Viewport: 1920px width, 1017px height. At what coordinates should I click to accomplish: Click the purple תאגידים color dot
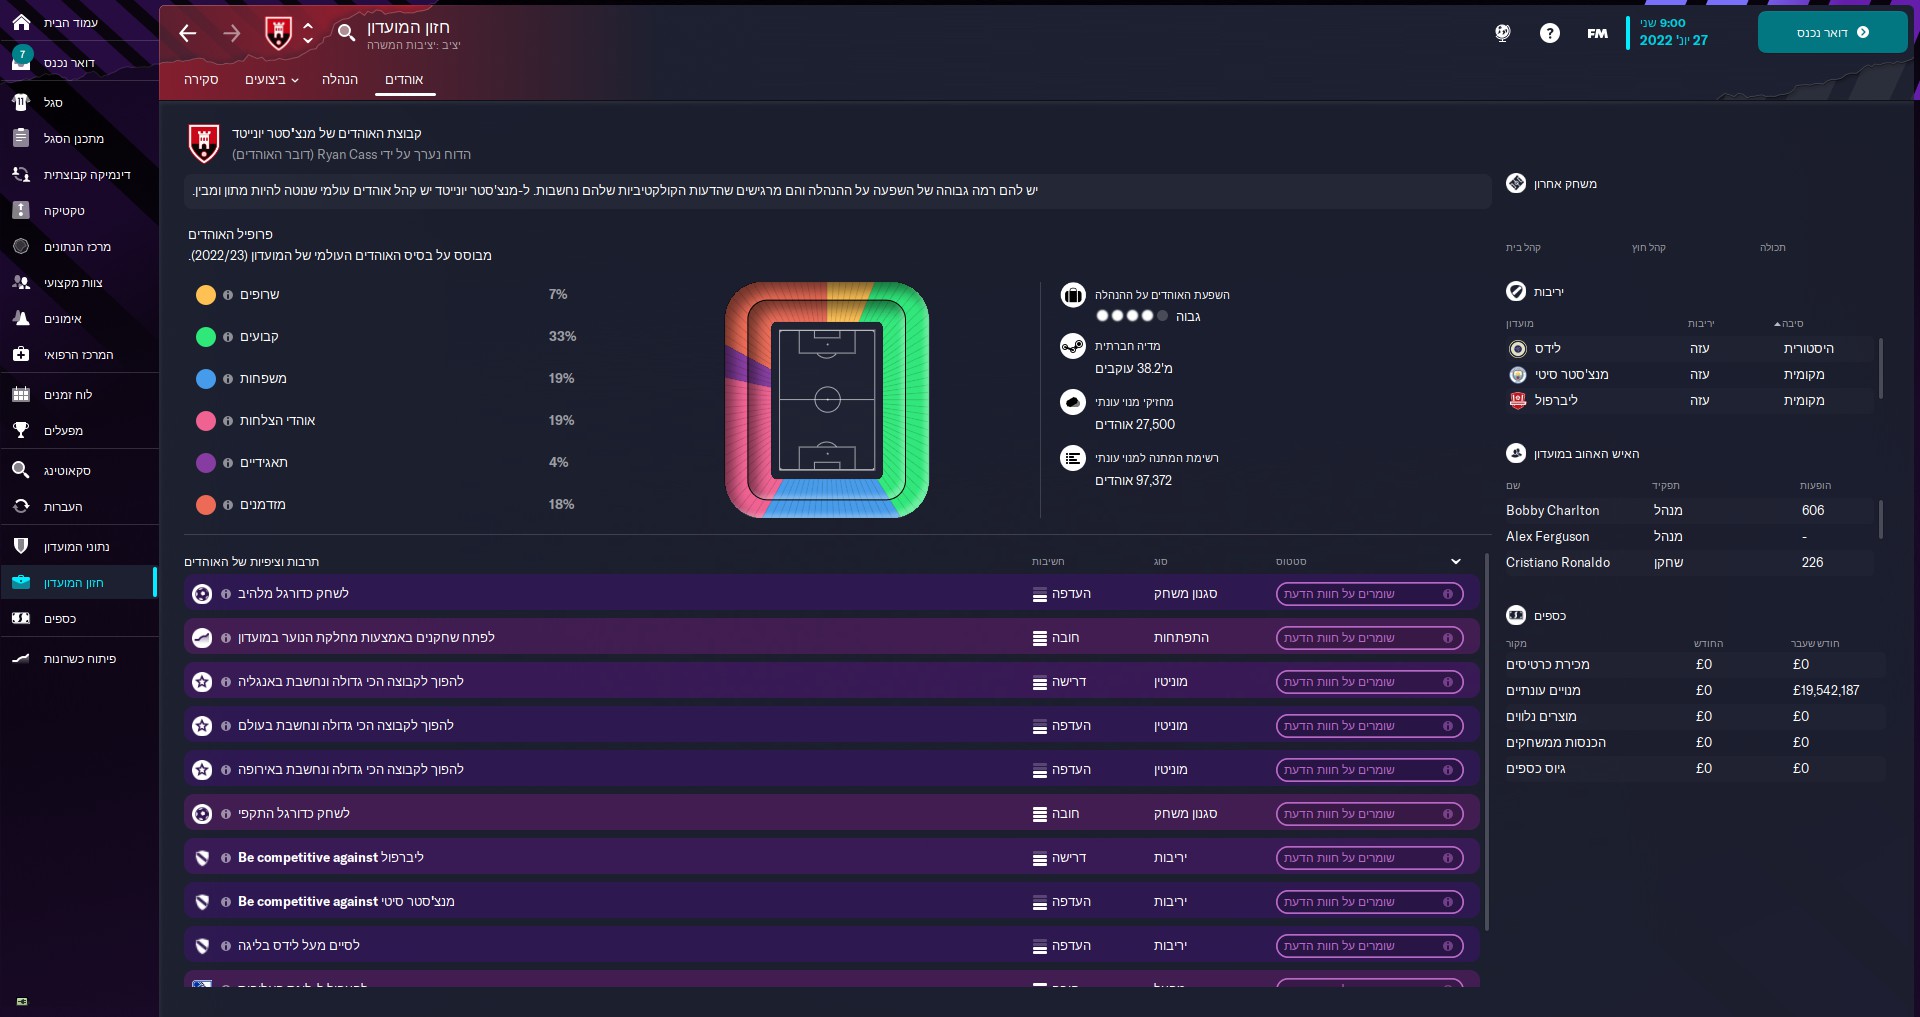[x=206, y=463]
